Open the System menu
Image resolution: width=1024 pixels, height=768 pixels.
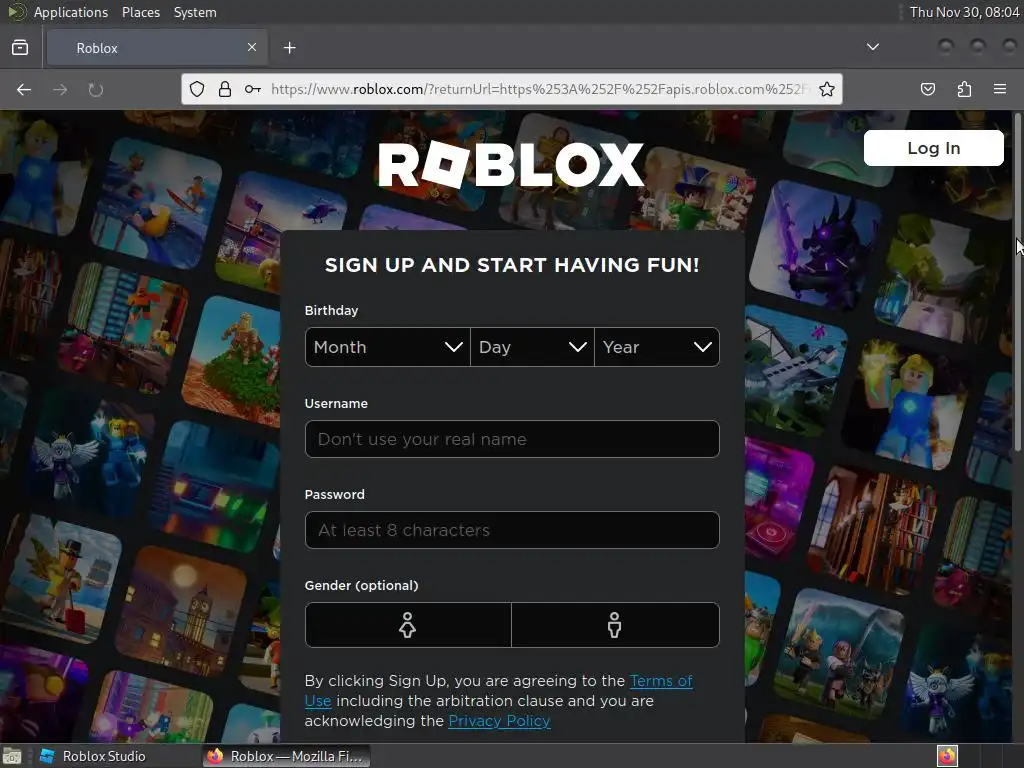pyautogui.click(x=195, y=12)
